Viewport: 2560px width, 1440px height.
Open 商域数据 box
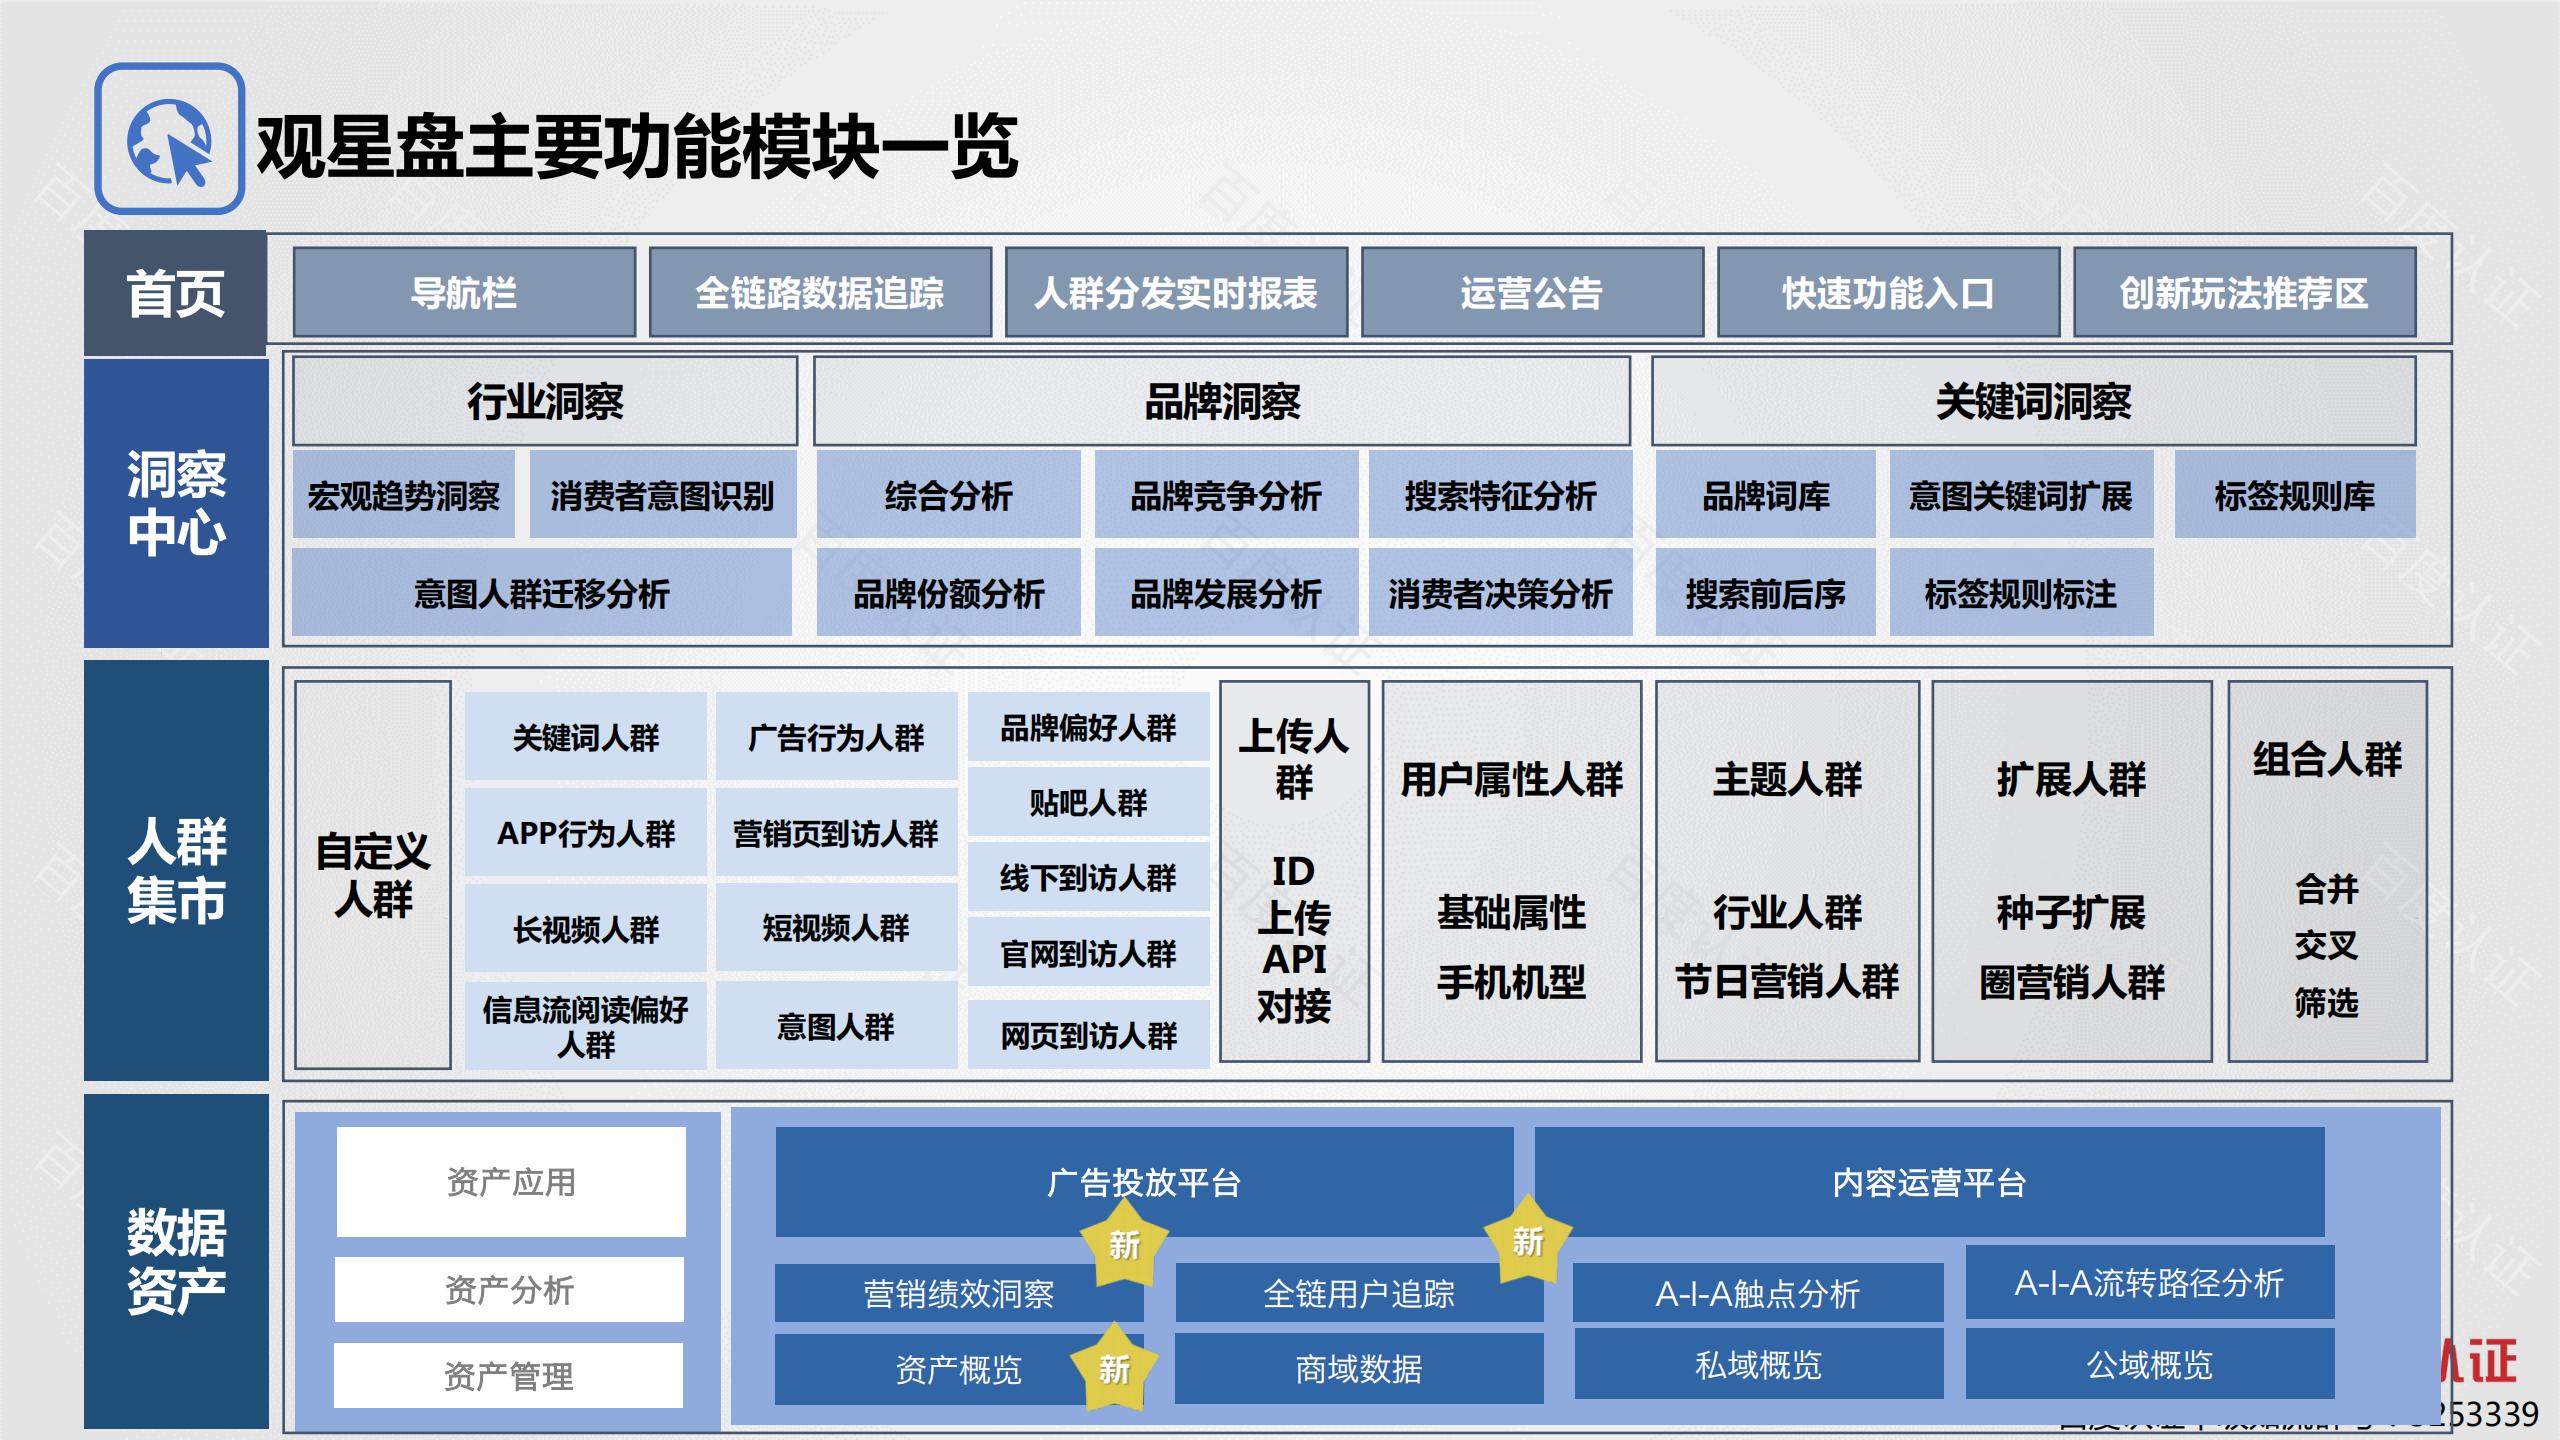click(1359, 1368)
